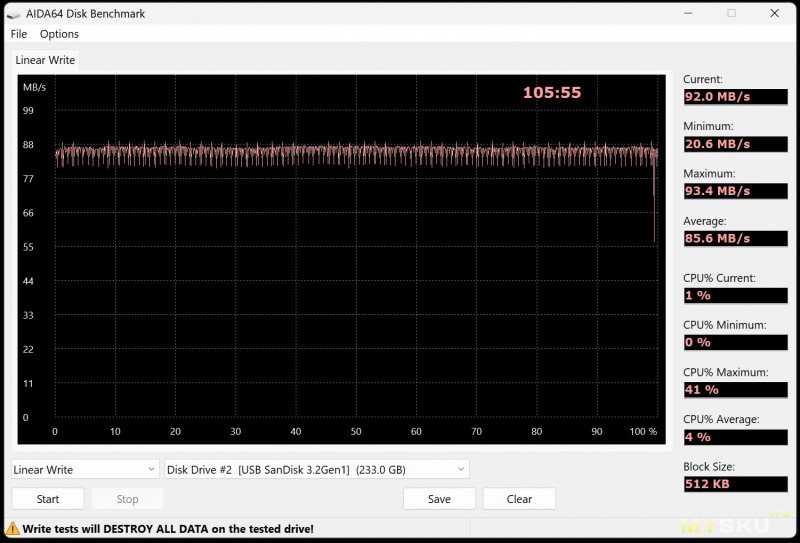
Task: Click the elapsed time 105:55 in graph
Action: click(x=552, y=92)
